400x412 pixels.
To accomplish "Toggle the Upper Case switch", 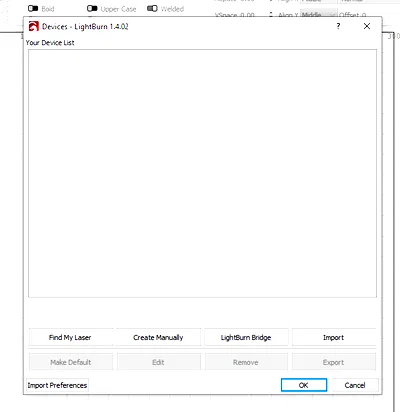I will click(92, 8).
